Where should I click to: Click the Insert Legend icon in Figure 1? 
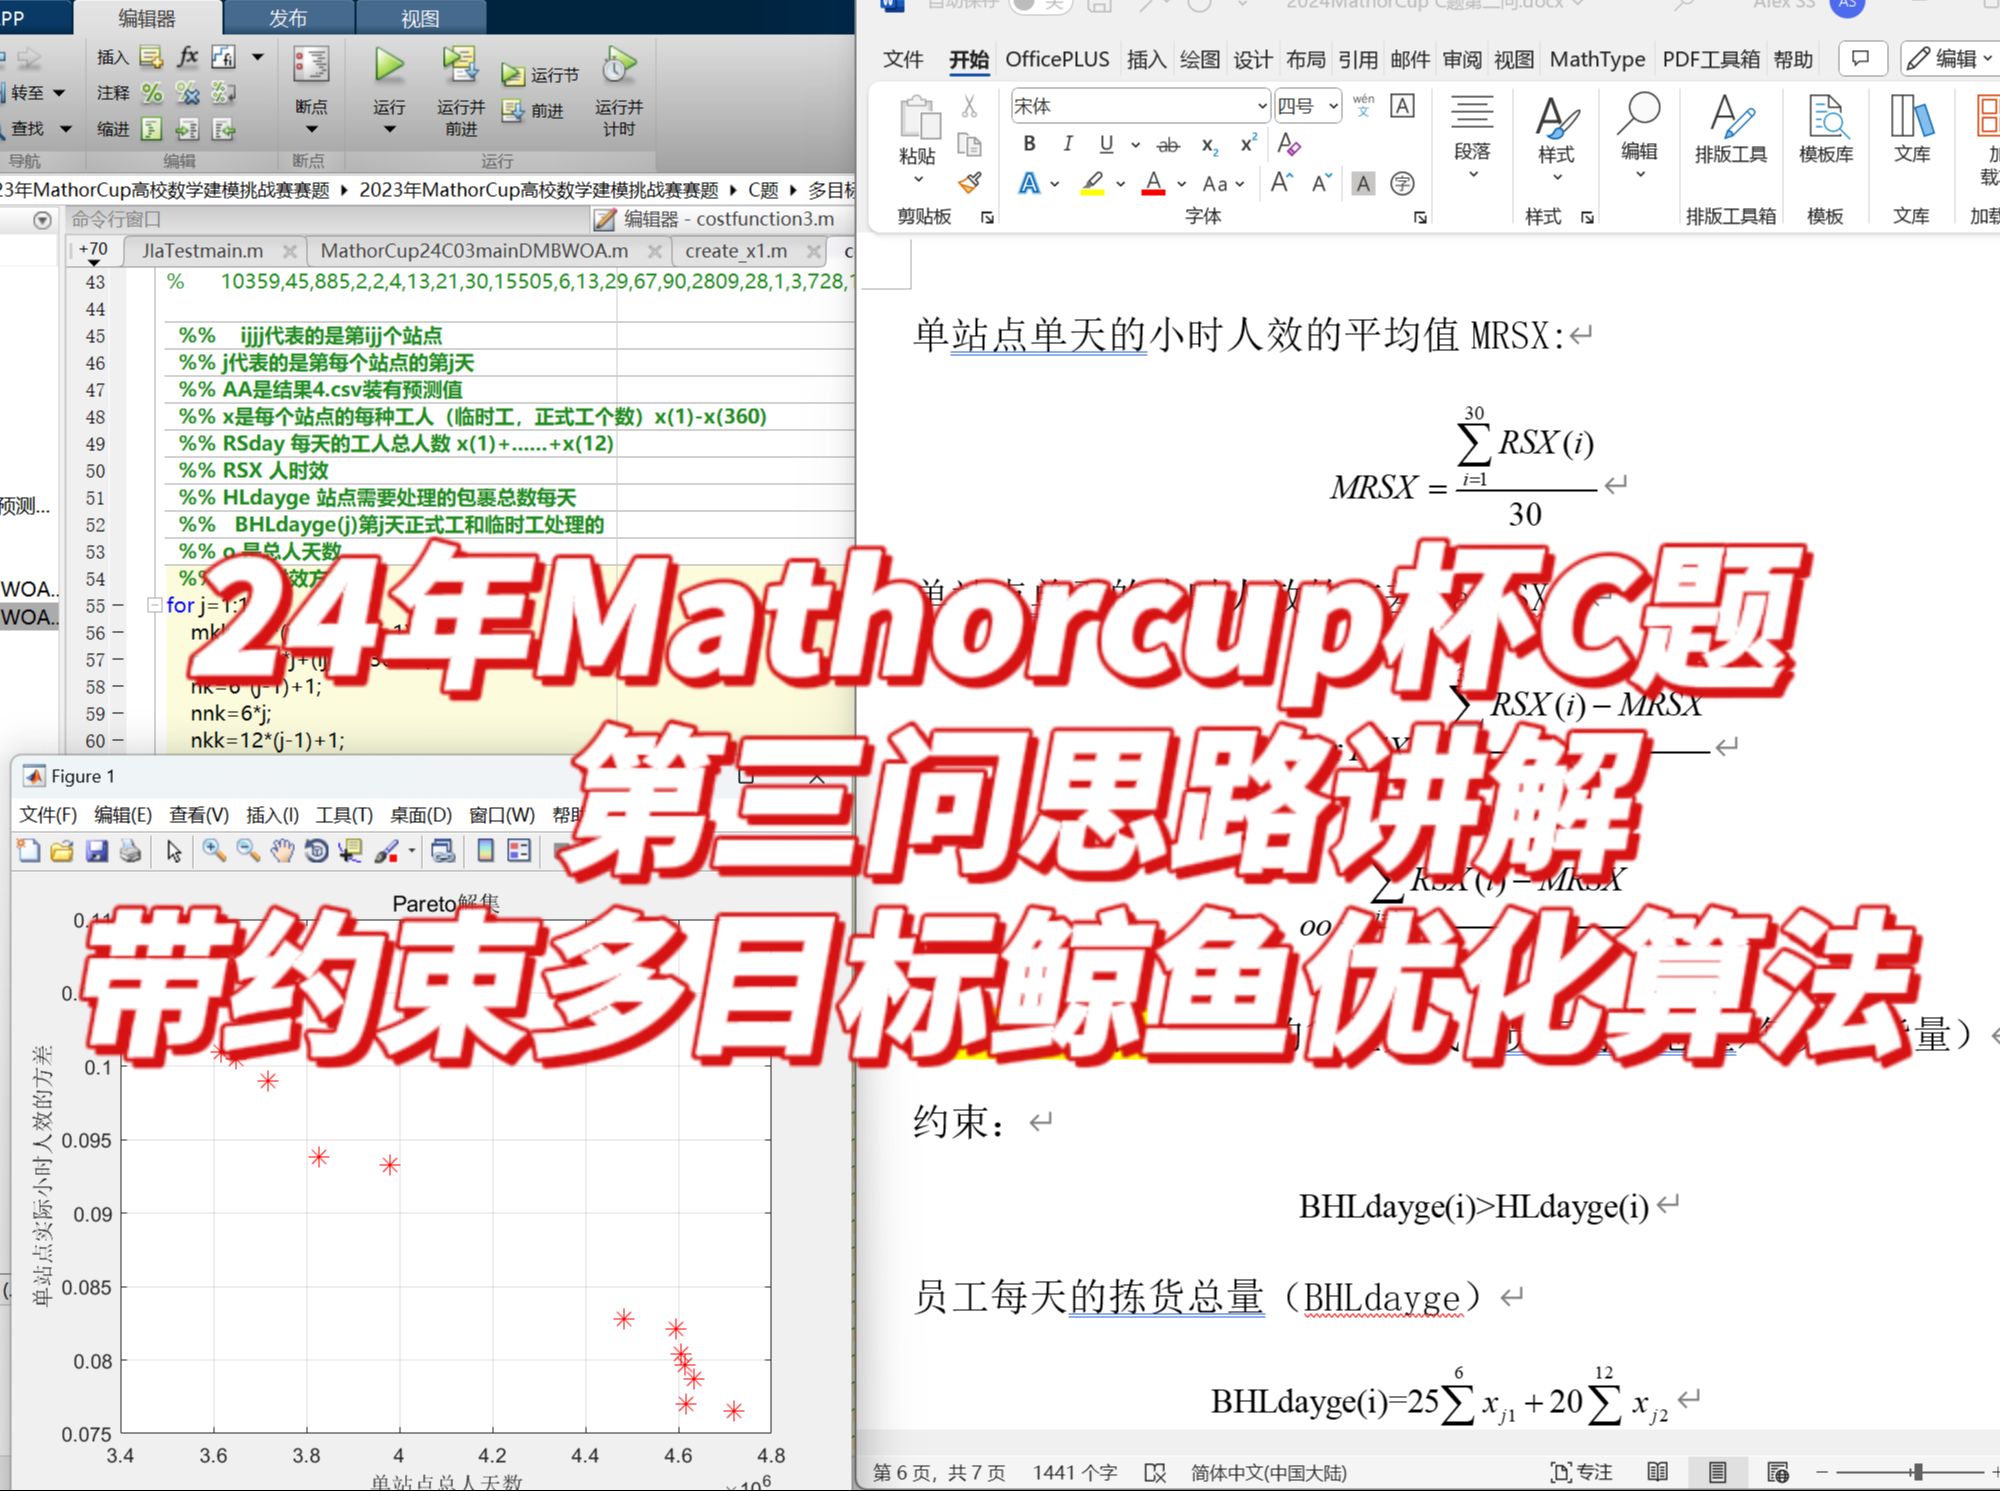click(519, 851)
